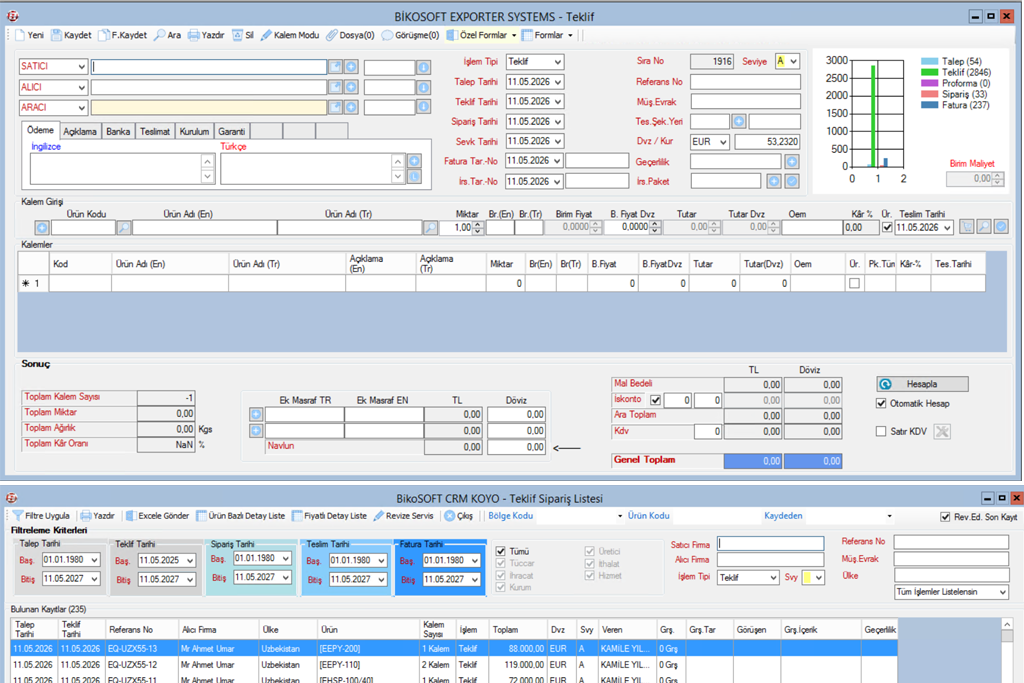Open Dosya(0) attachment icon
The height and width of the screenshot is (683, 1024).
(332, 35)
